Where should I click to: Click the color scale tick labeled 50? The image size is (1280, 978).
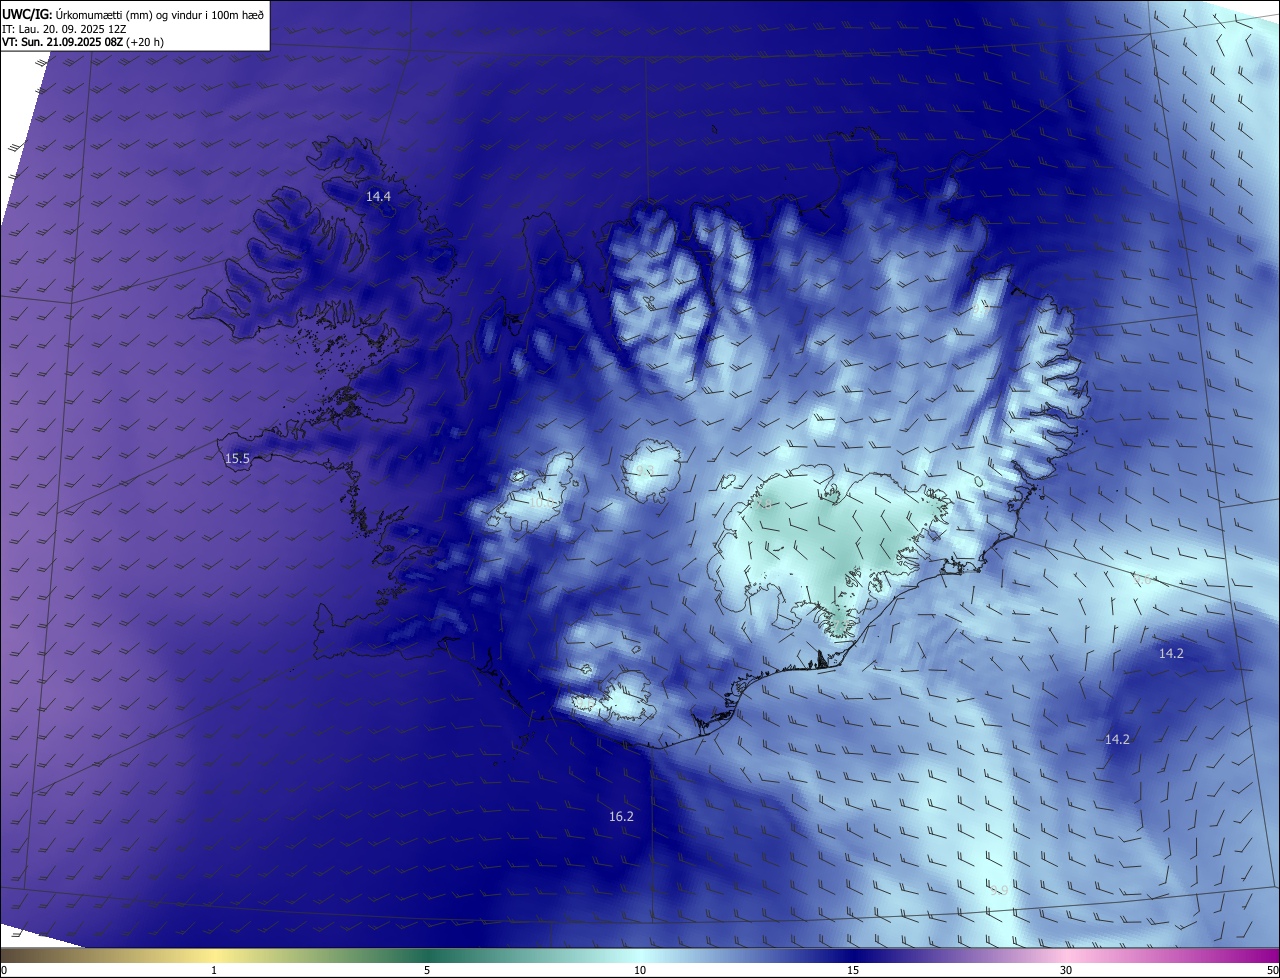pos(1272,970)
